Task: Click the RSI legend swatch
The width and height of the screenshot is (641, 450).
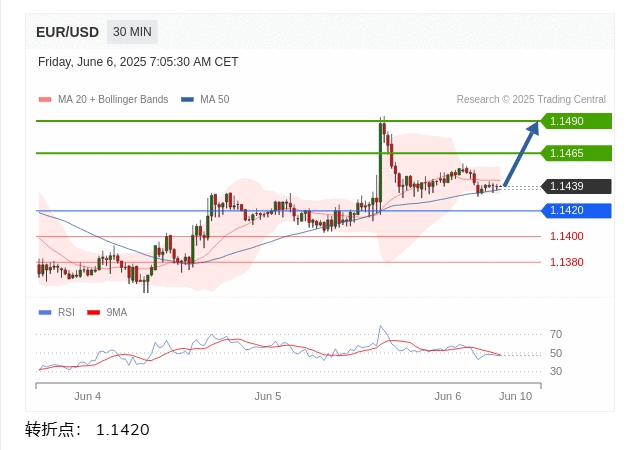Action: (45, 312)
